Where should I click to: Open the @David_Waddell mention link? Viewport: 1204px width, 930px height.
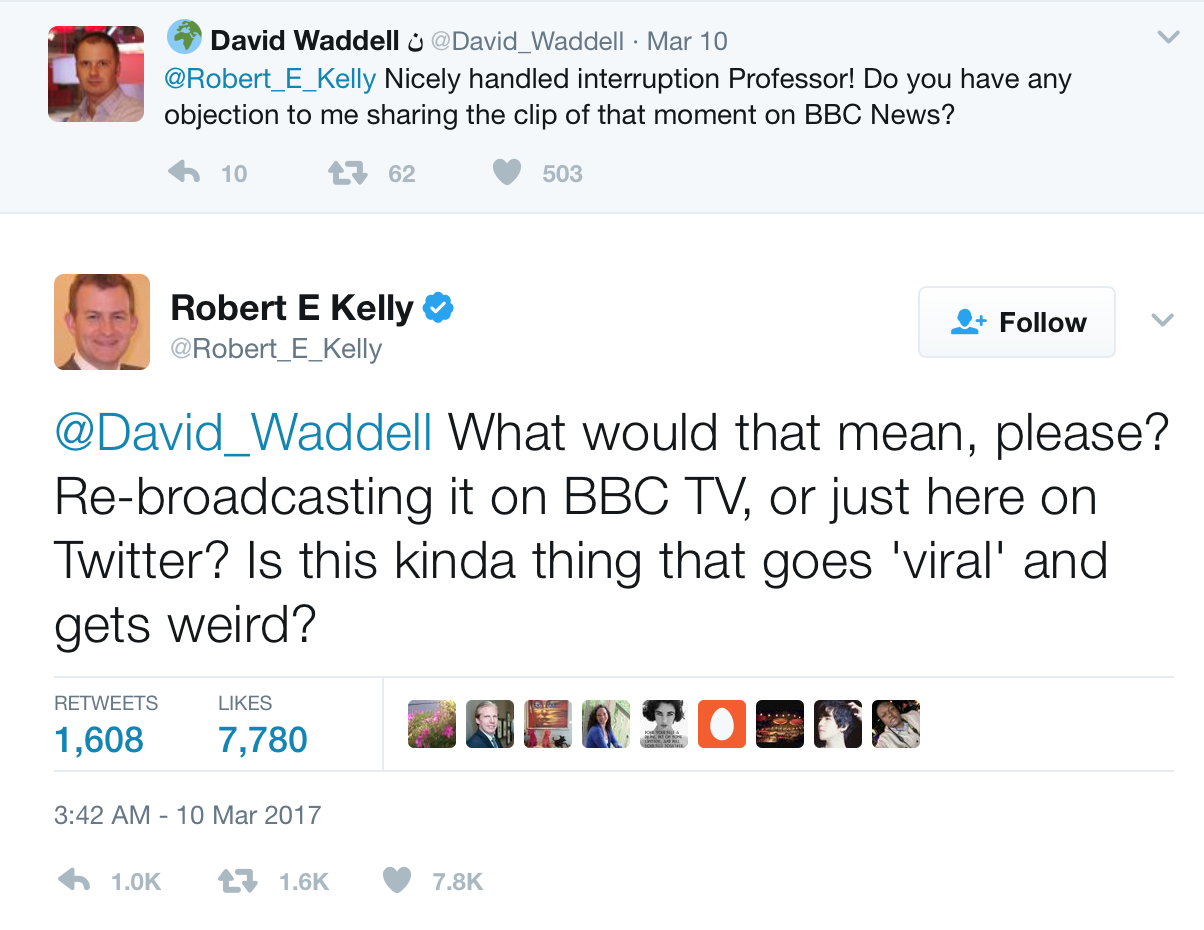(244, 433)
